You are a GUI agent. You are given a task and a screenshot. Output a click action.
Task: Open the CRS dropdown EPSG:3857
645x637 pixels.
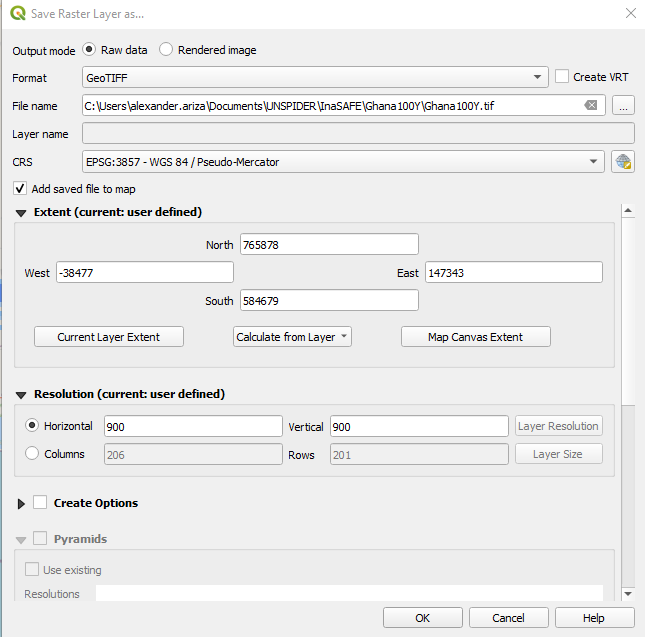[343, 161]
